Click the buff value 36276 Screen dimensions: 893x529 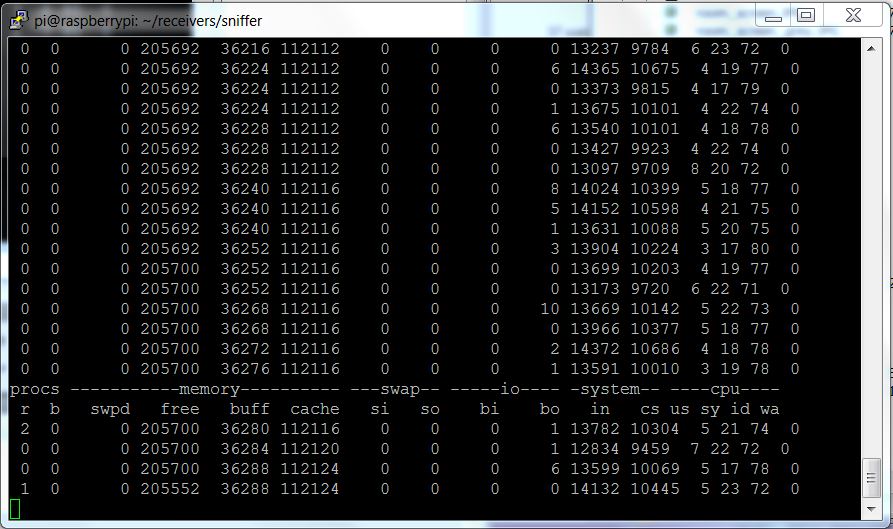coord(245,369)
